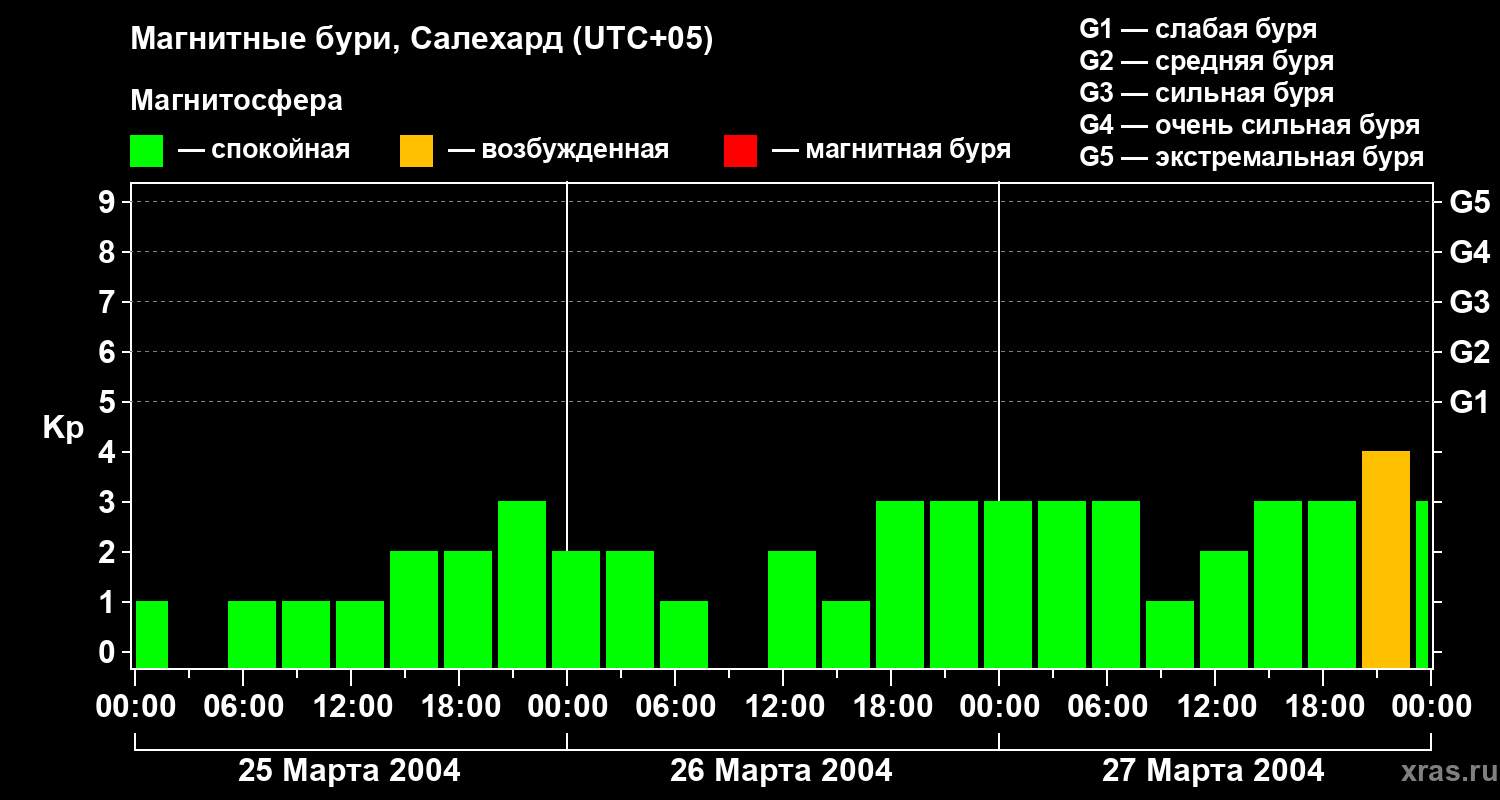Click the 'G2' label on the right axis
Screen dimensions: 1500x800
1470,352
